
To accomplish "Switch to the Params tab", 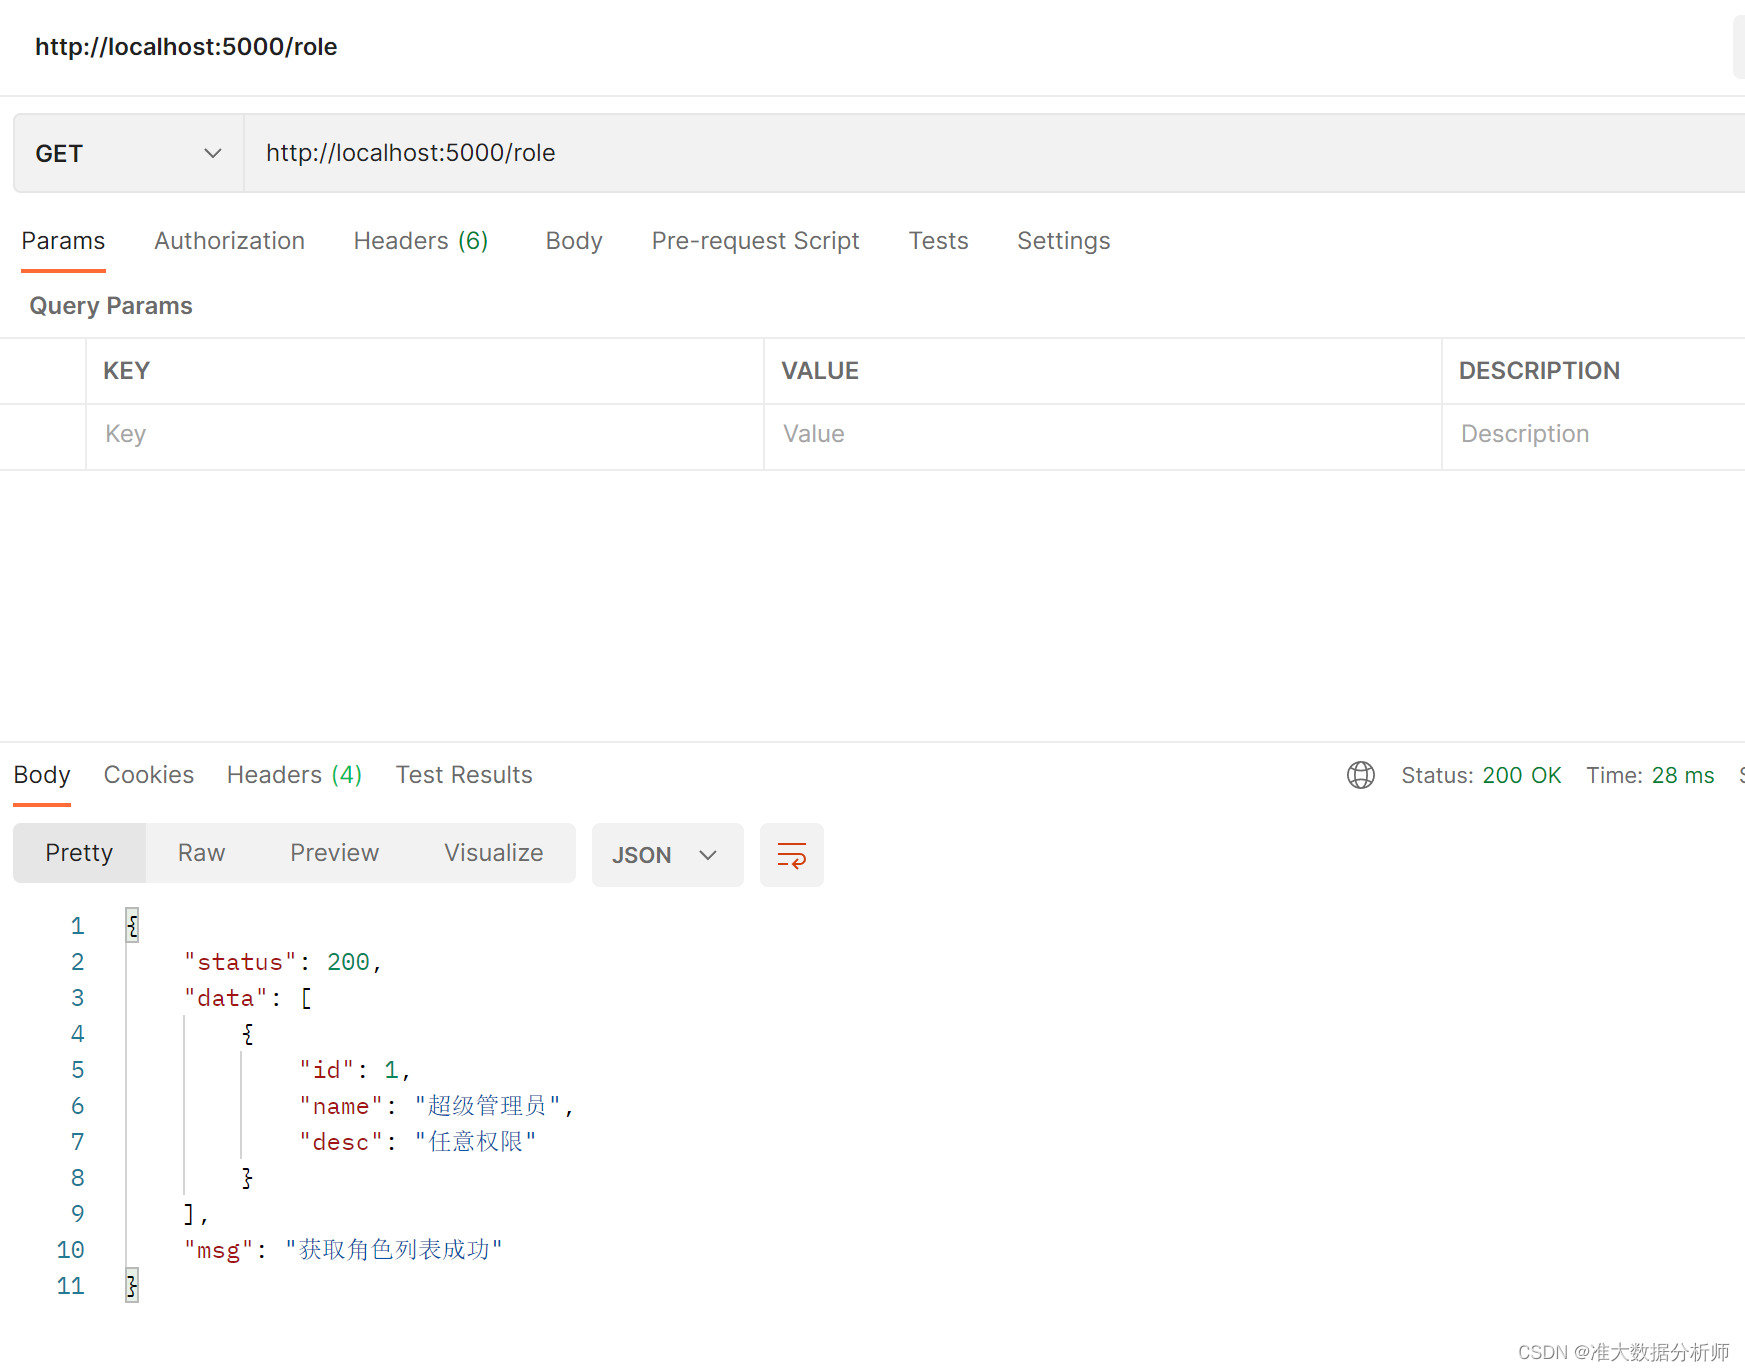I will [63, 241].
